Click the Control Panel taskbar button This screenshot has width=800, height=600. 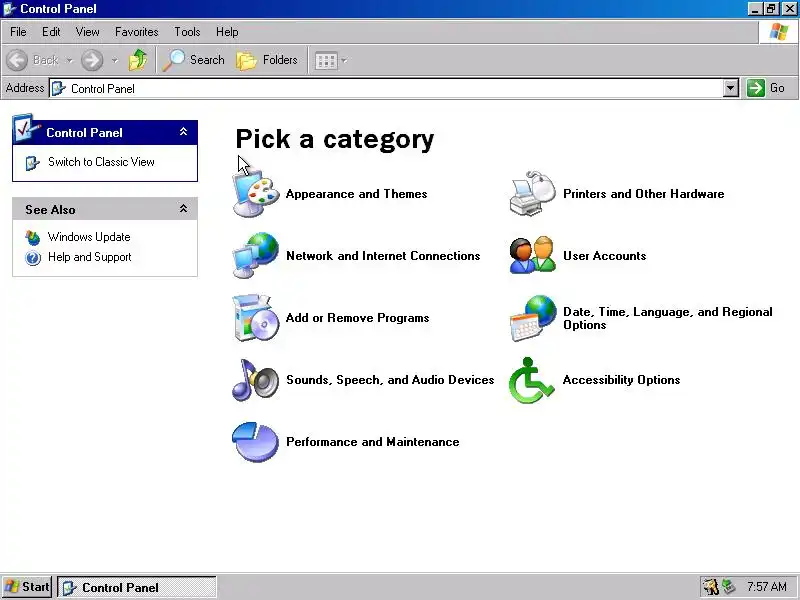(137, 587)
